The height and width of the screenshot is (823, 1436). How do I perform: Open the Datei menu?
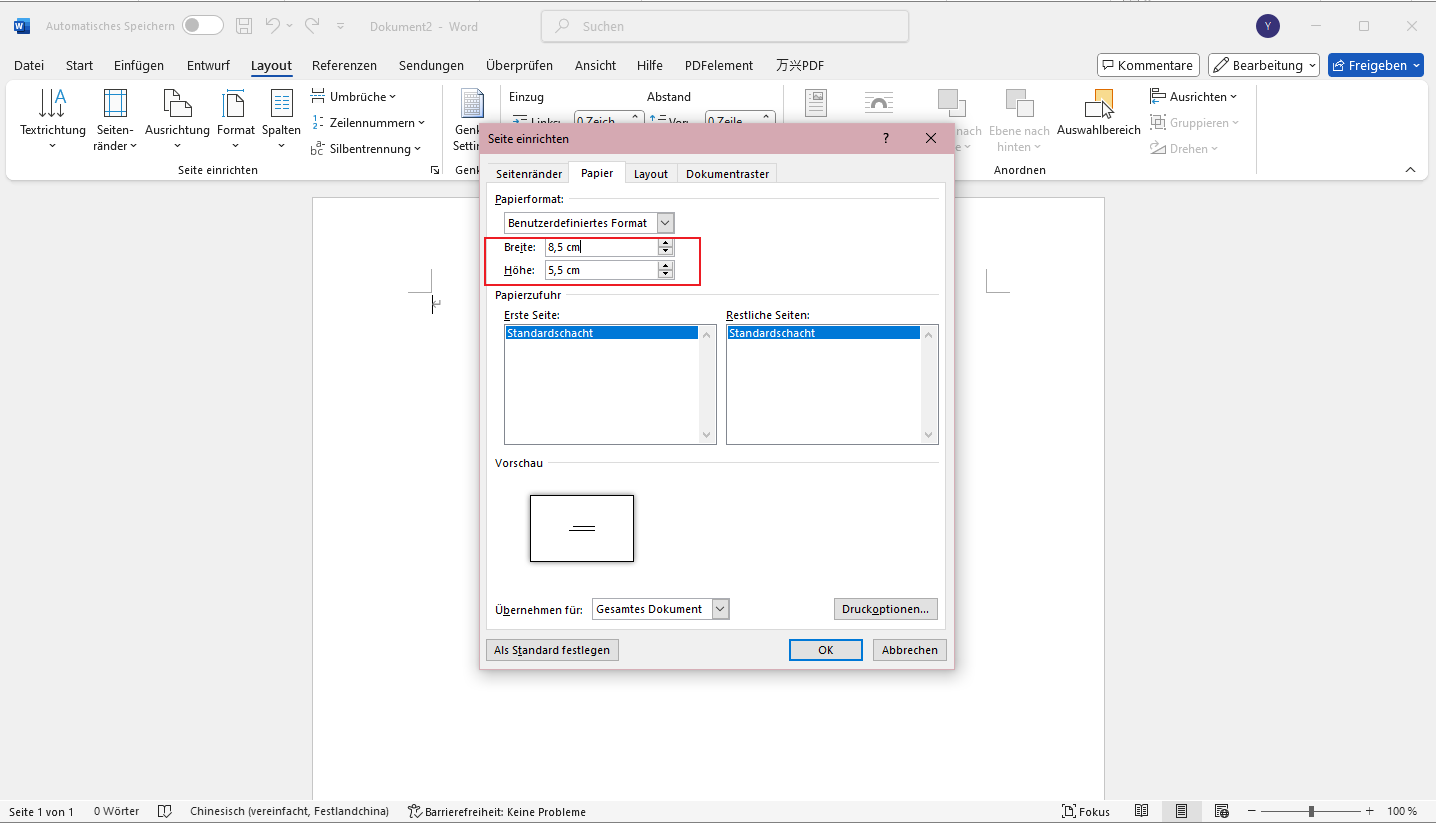29,65
